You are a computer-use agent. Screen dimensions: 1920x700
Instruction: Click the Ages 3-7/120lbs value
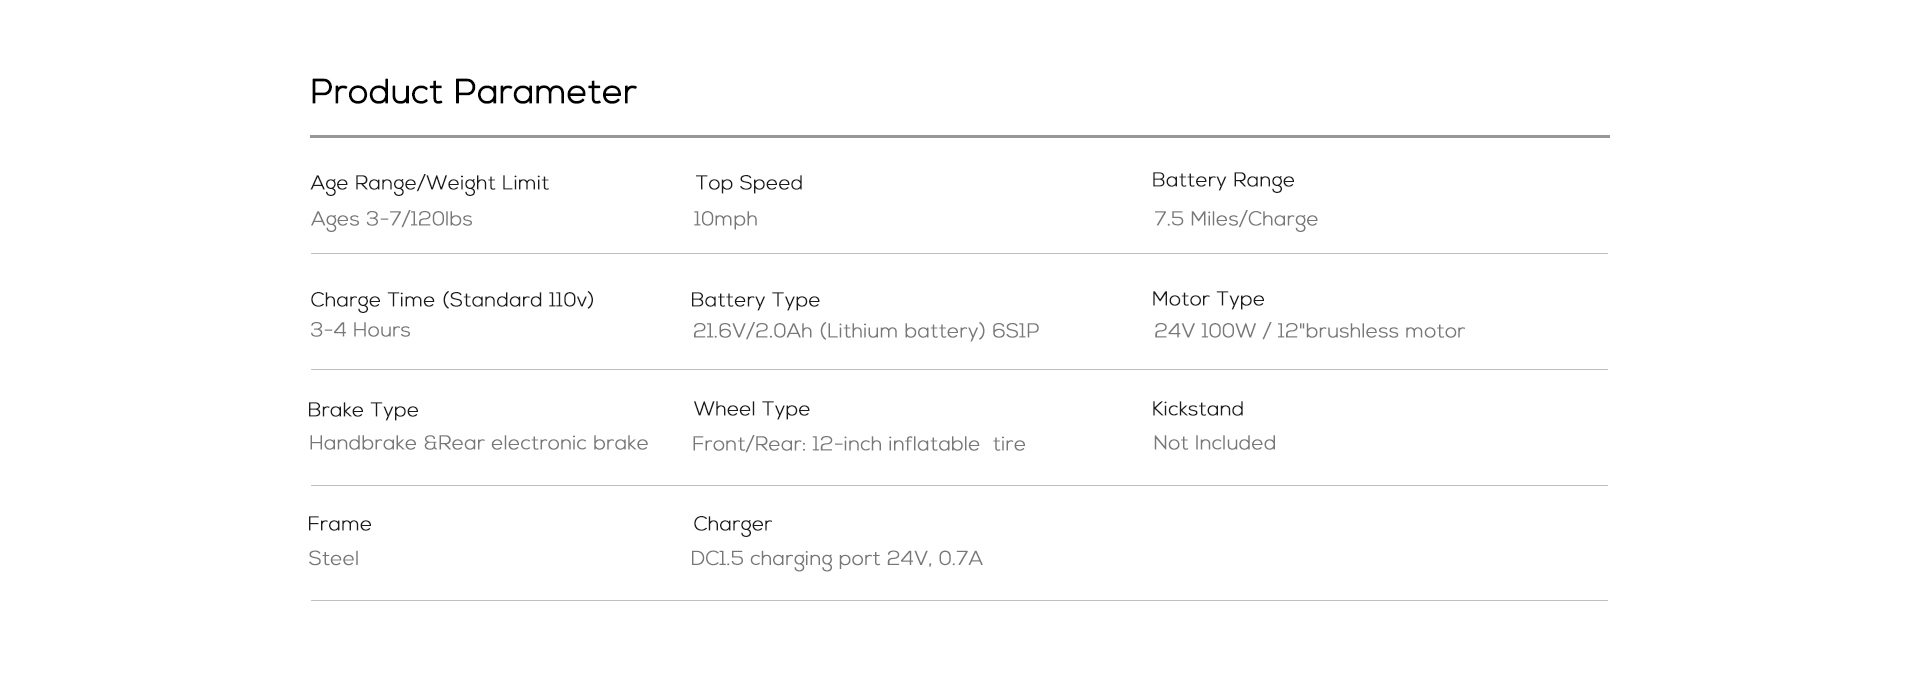tap(391, 219)
